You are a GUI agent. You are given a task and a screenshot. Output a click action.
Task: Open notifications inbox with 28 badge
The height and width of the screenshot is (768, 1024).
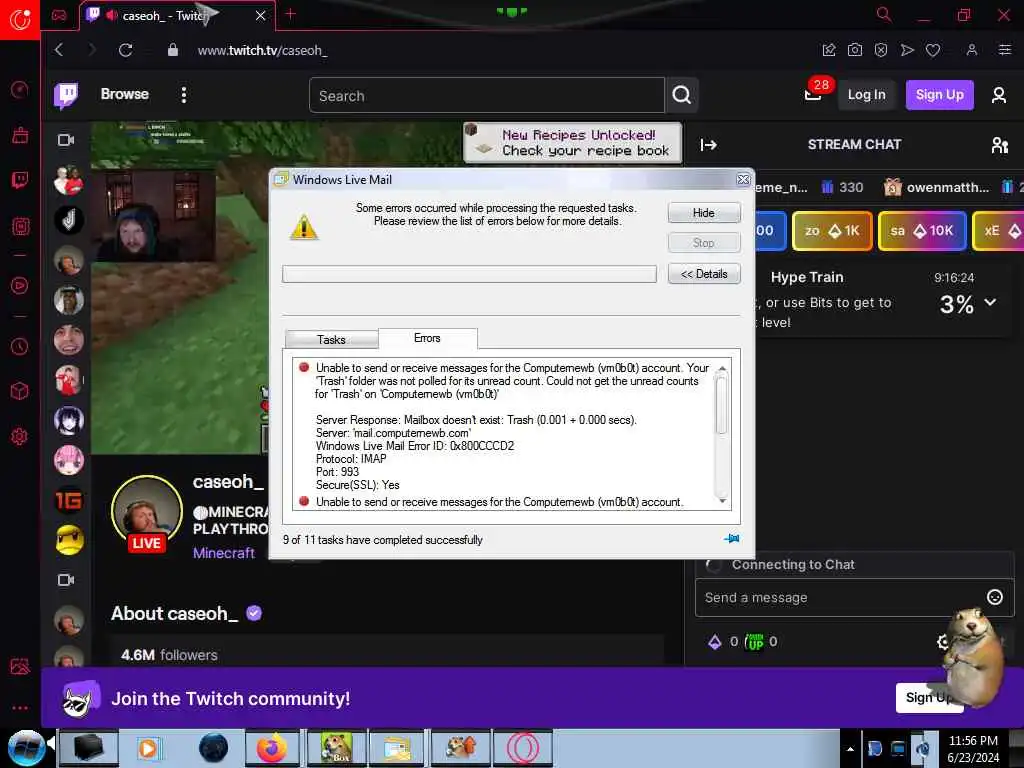click(814, 95)
